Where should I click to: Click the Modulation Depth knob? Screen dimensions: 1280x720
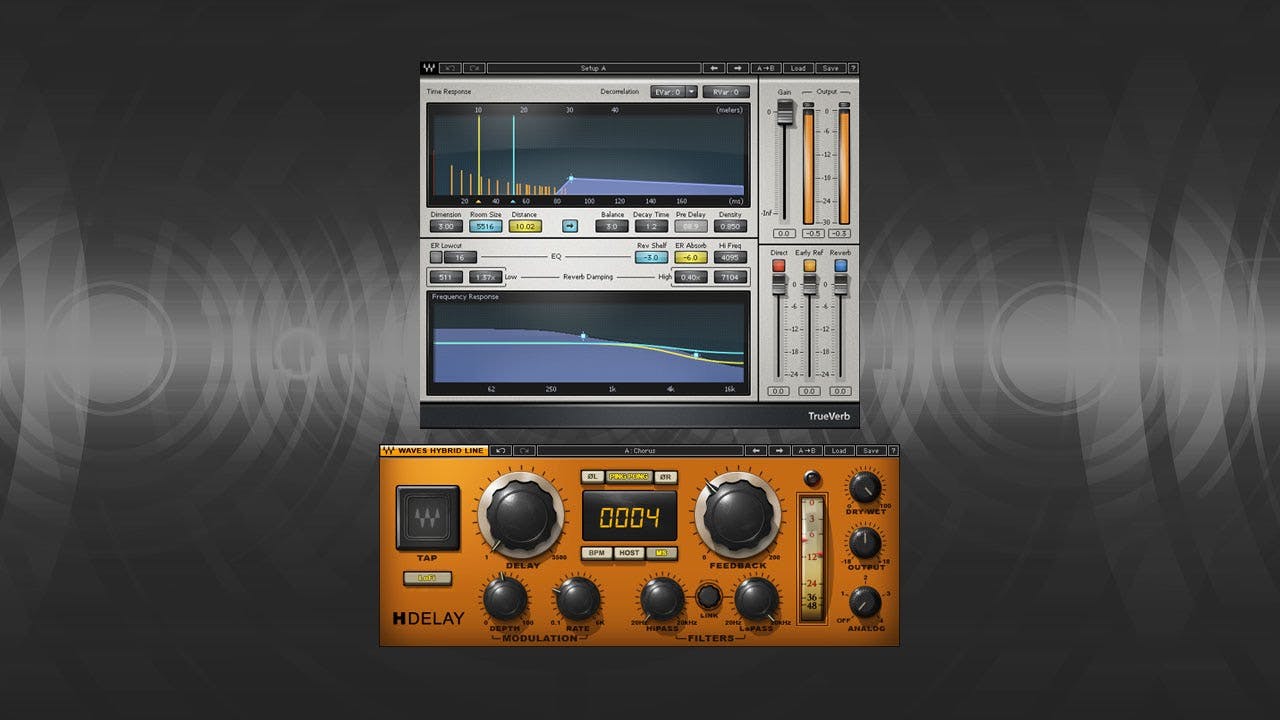[x=504, y=599]
